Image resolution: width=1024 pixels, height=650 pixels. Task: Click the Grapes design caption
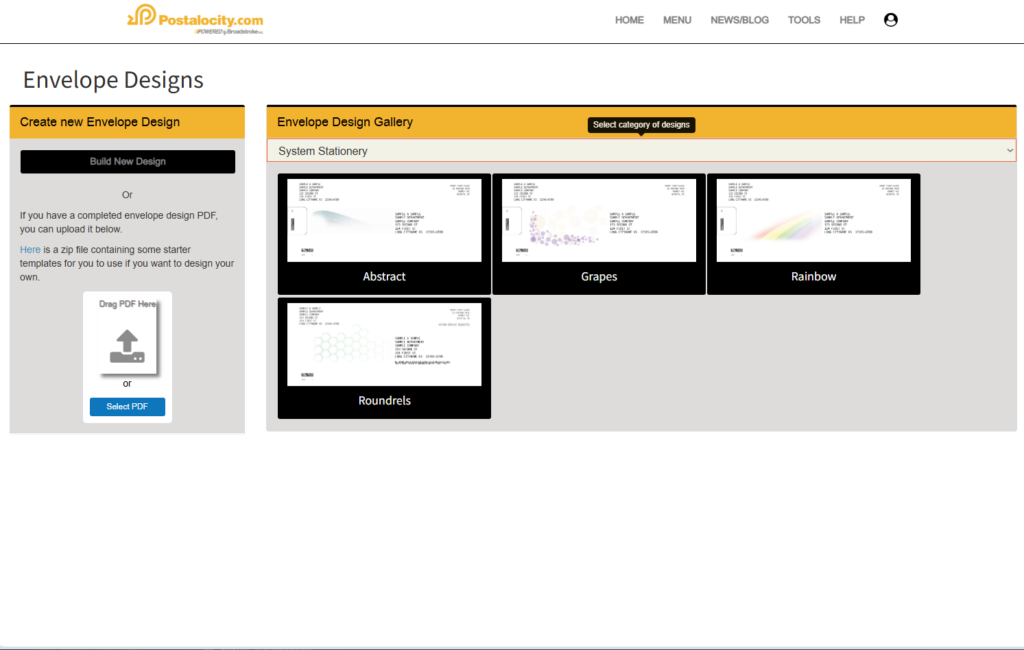click(599, 276)
